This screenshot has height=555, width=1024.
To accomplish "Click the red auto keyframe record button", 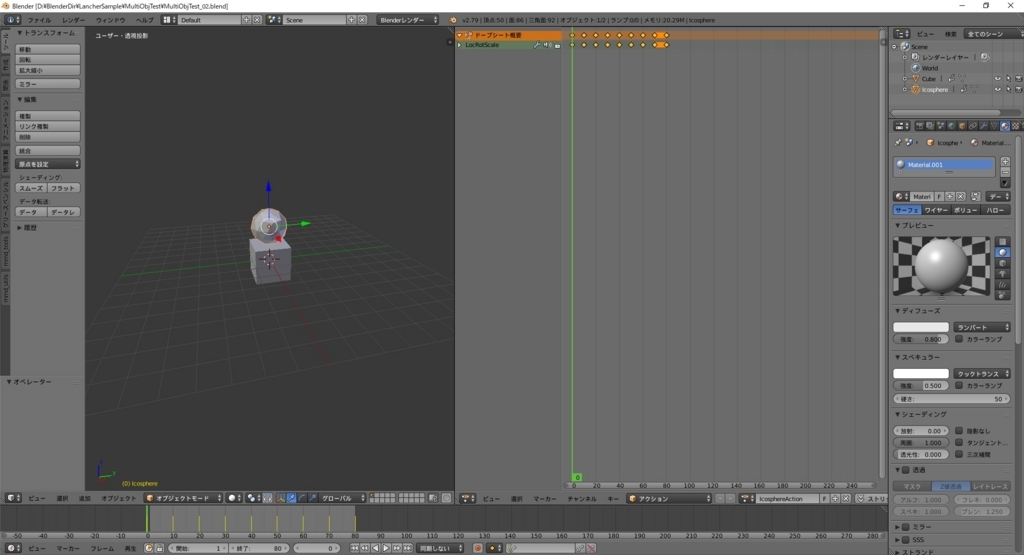I will (478, 548).
